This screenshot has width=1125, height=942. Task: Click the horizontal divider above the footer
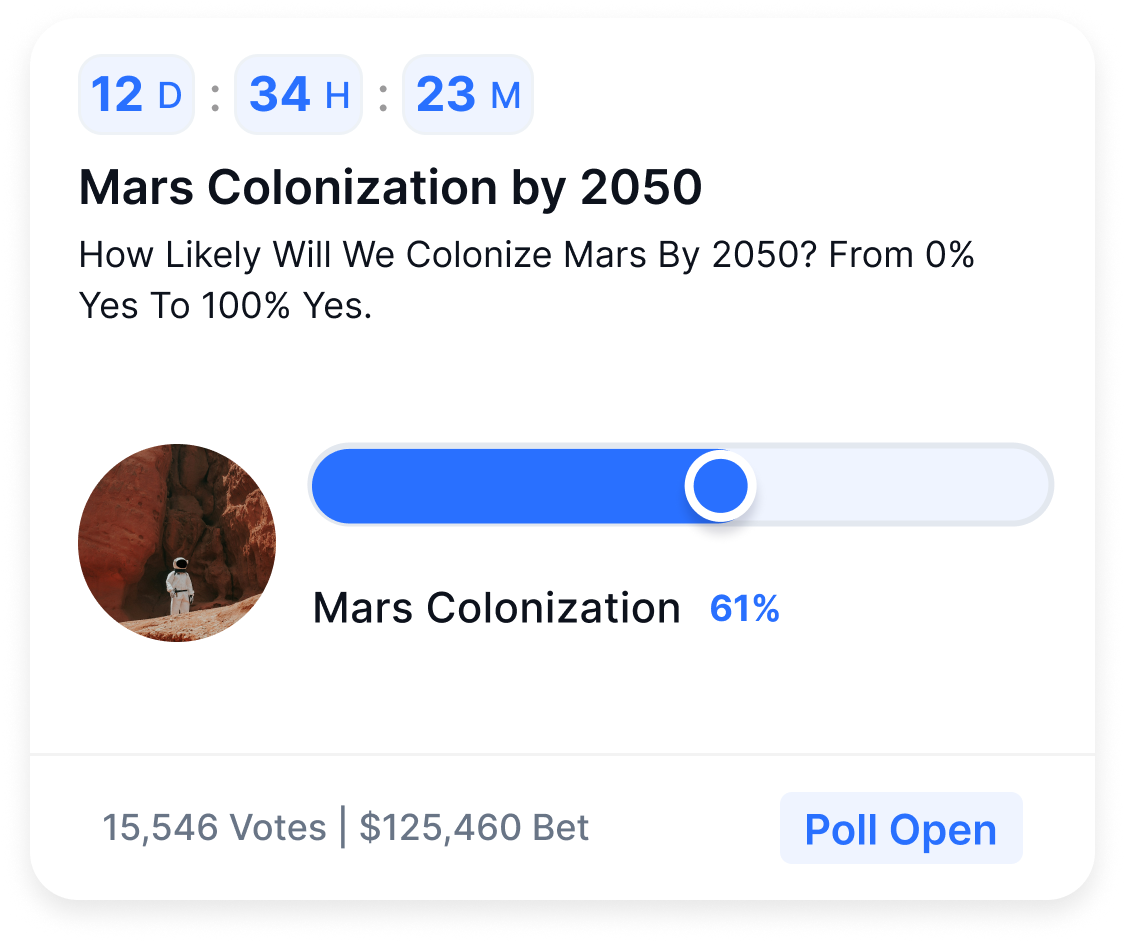click(x=562, y=754)
